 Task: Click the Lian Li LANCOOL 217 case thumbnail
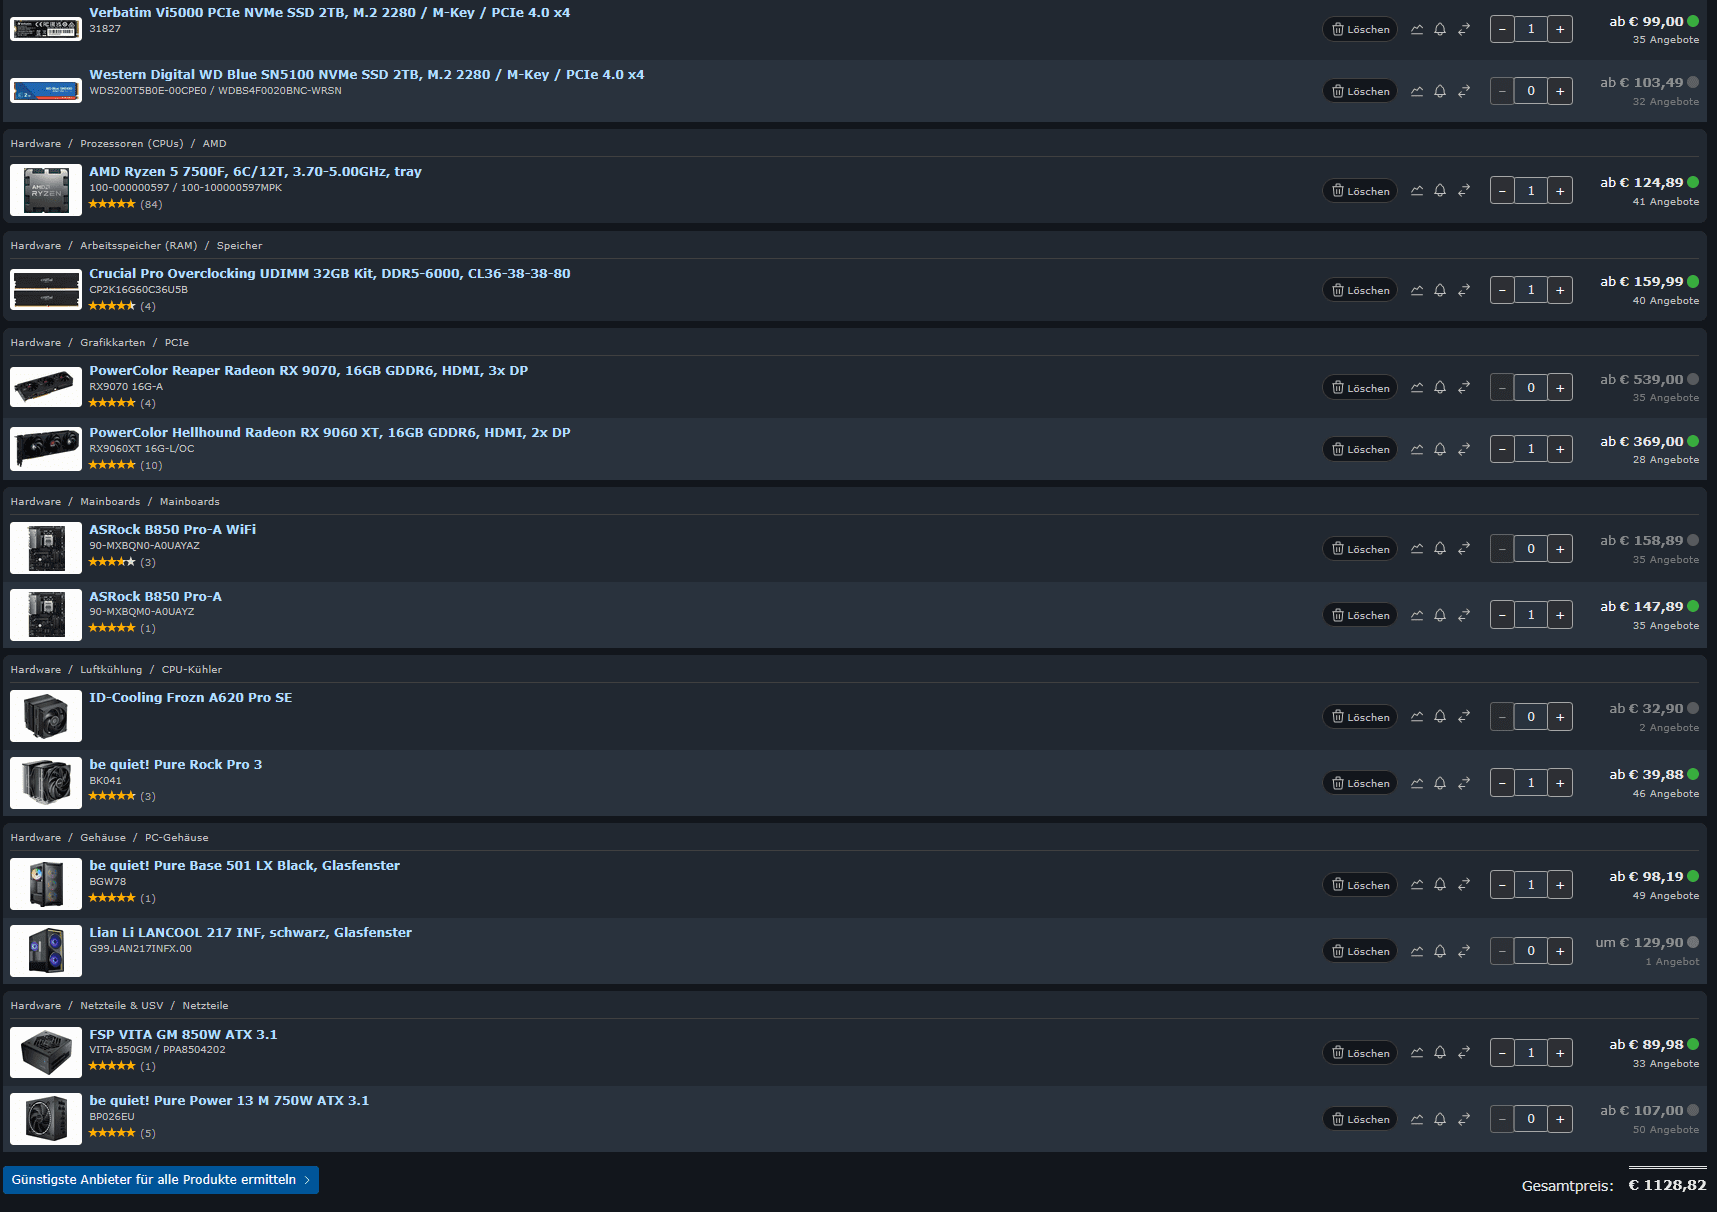pyautogui.click(x=46, y=950)
